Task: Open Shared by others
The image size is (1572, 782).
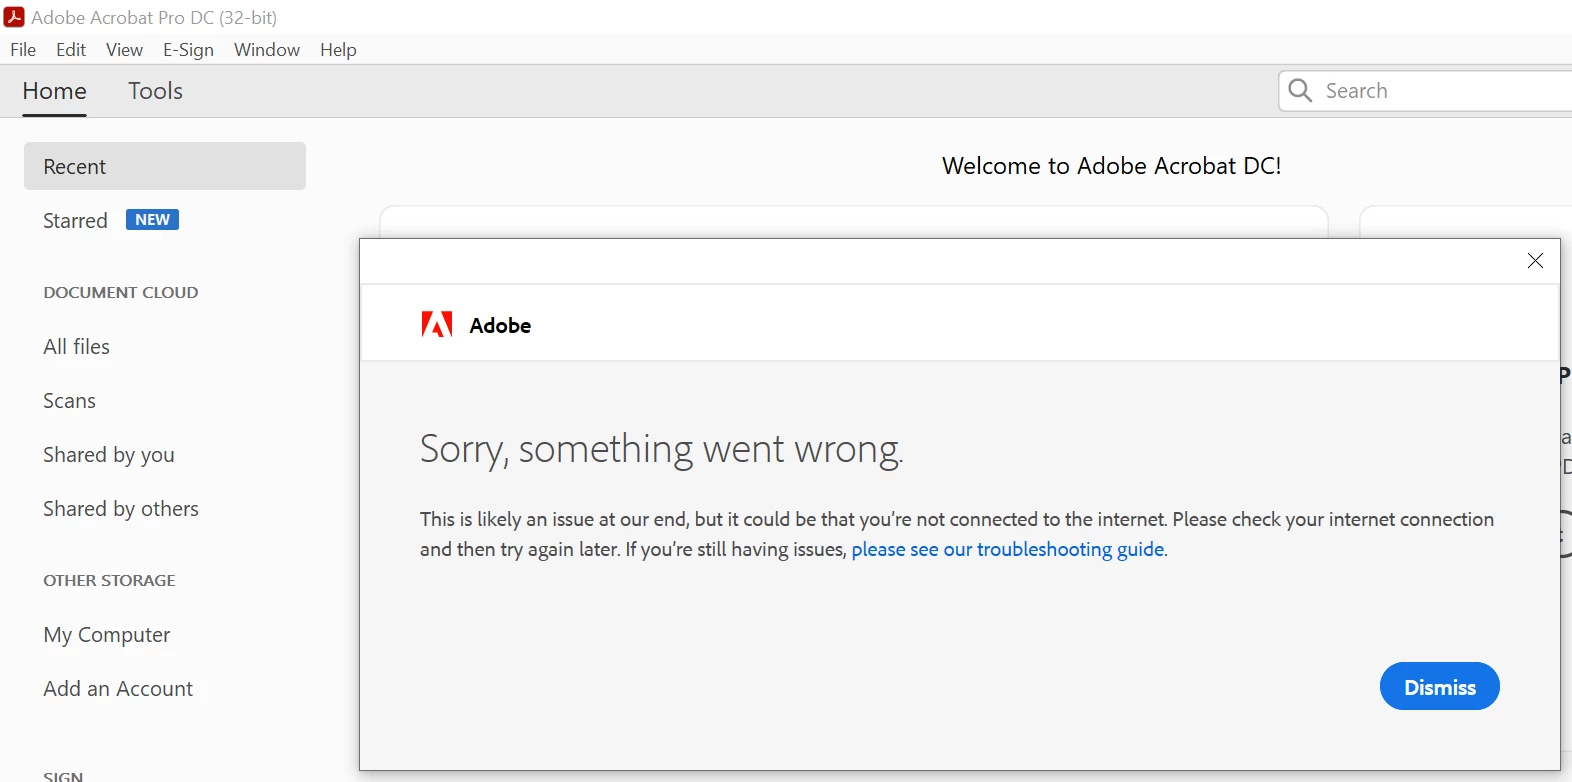Action: click(x=121, y=509)
